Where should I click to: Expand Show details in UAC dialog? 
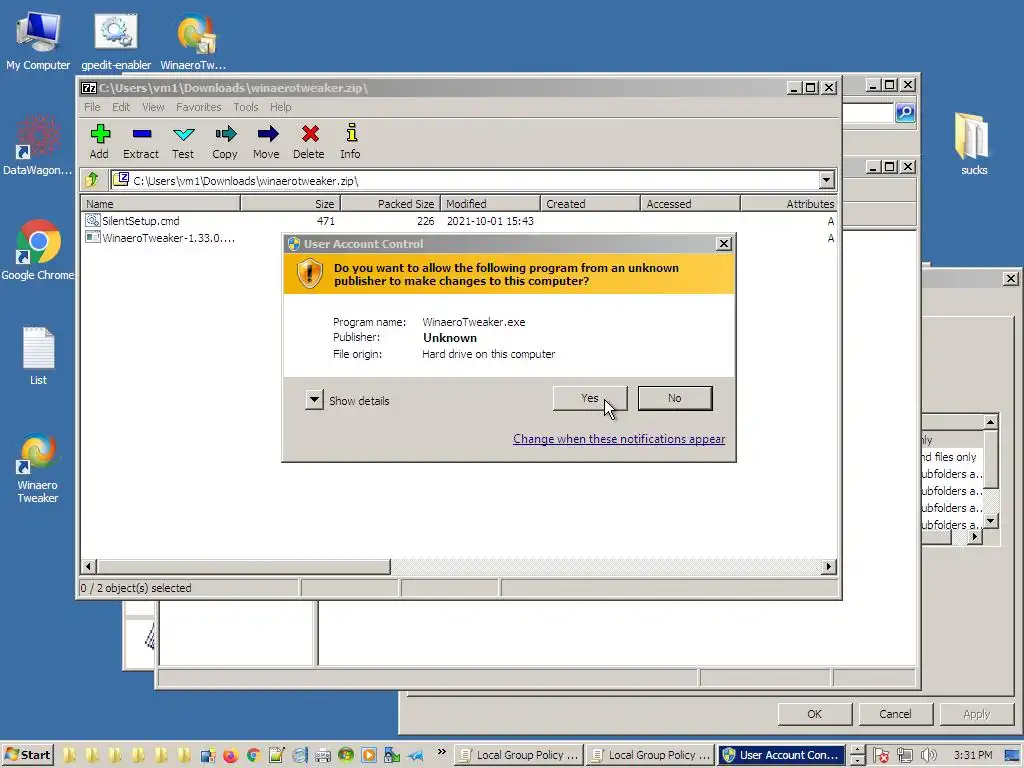[x=314, y=400]
